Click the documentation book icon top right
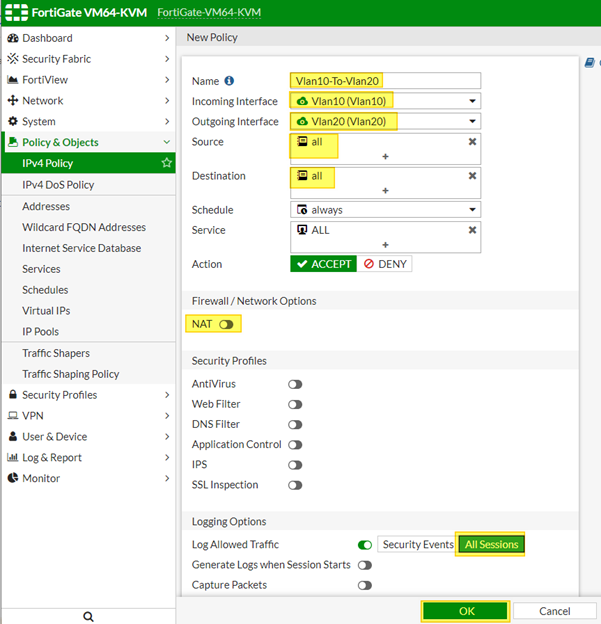601x624 pixels. [589, 62]
